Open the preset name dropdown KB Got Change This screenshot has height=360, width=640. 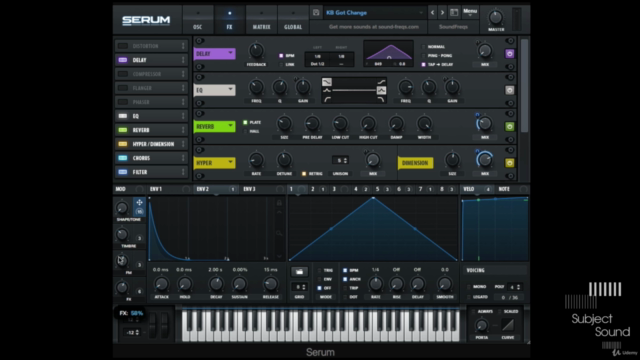[x=374, y=13]
